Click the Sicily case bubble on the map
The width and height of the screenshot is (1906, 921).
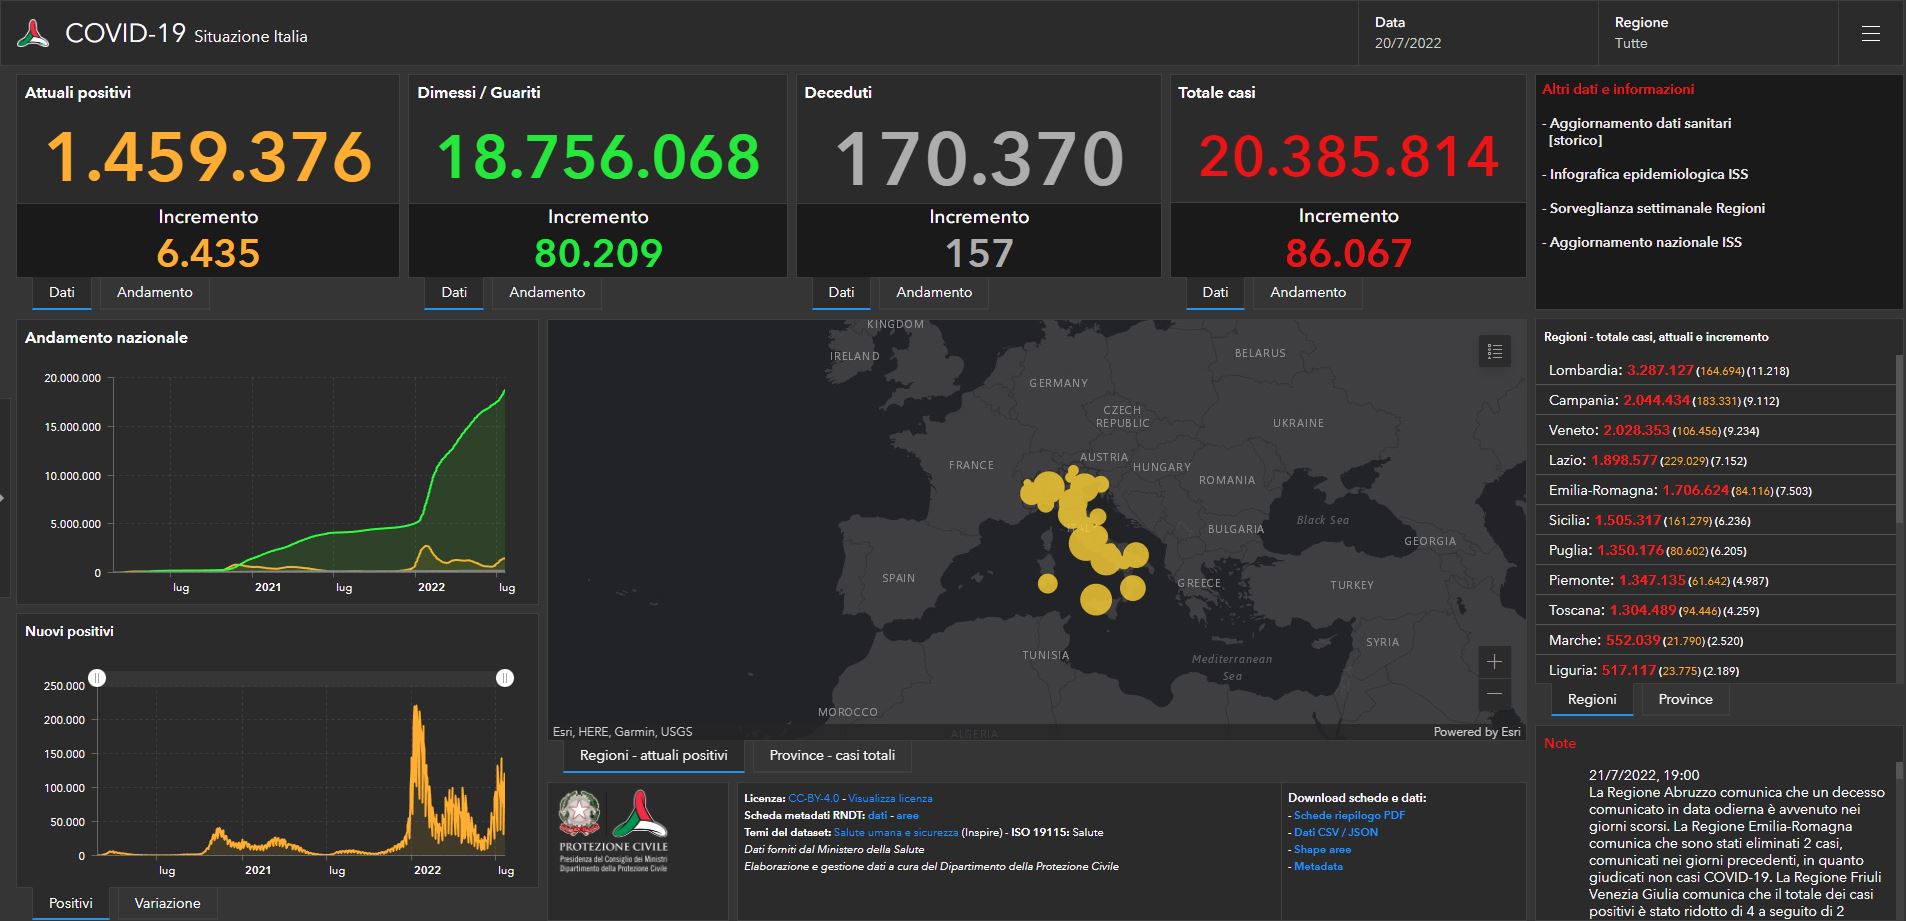(x=1096, y=599)
